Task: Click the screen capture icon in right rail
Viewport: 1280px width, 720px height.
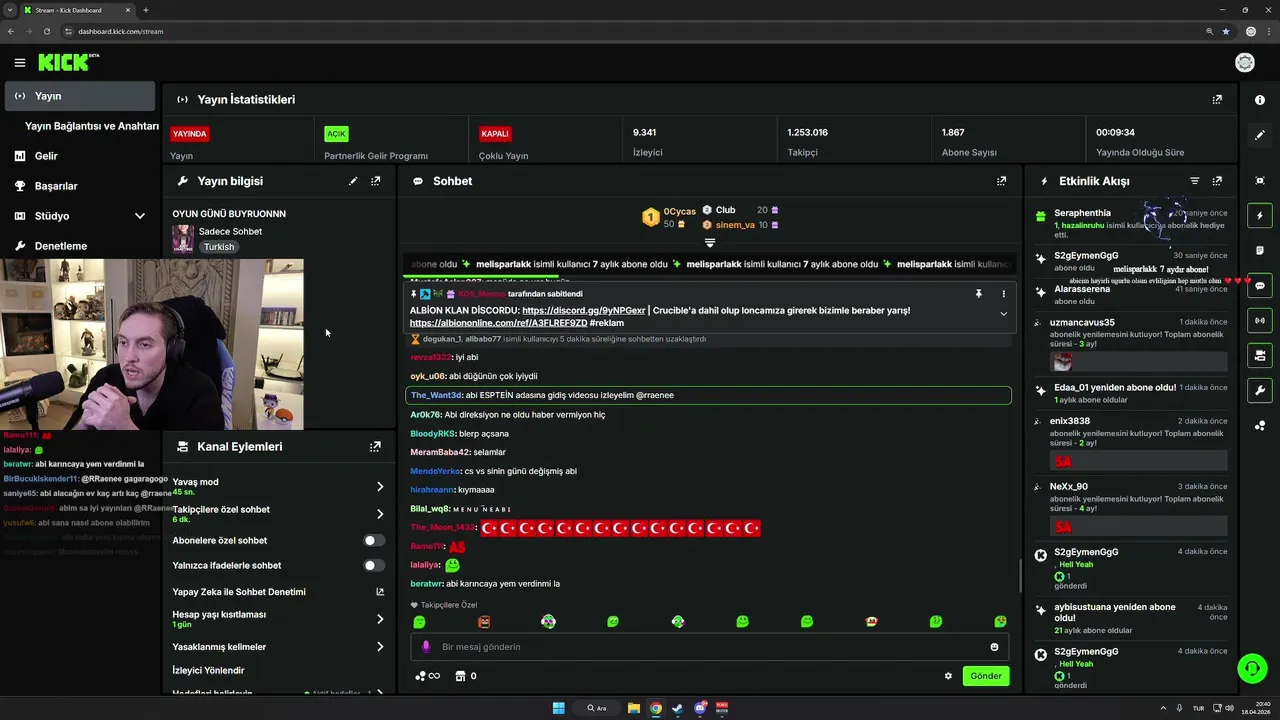Action: (1260, 181)
